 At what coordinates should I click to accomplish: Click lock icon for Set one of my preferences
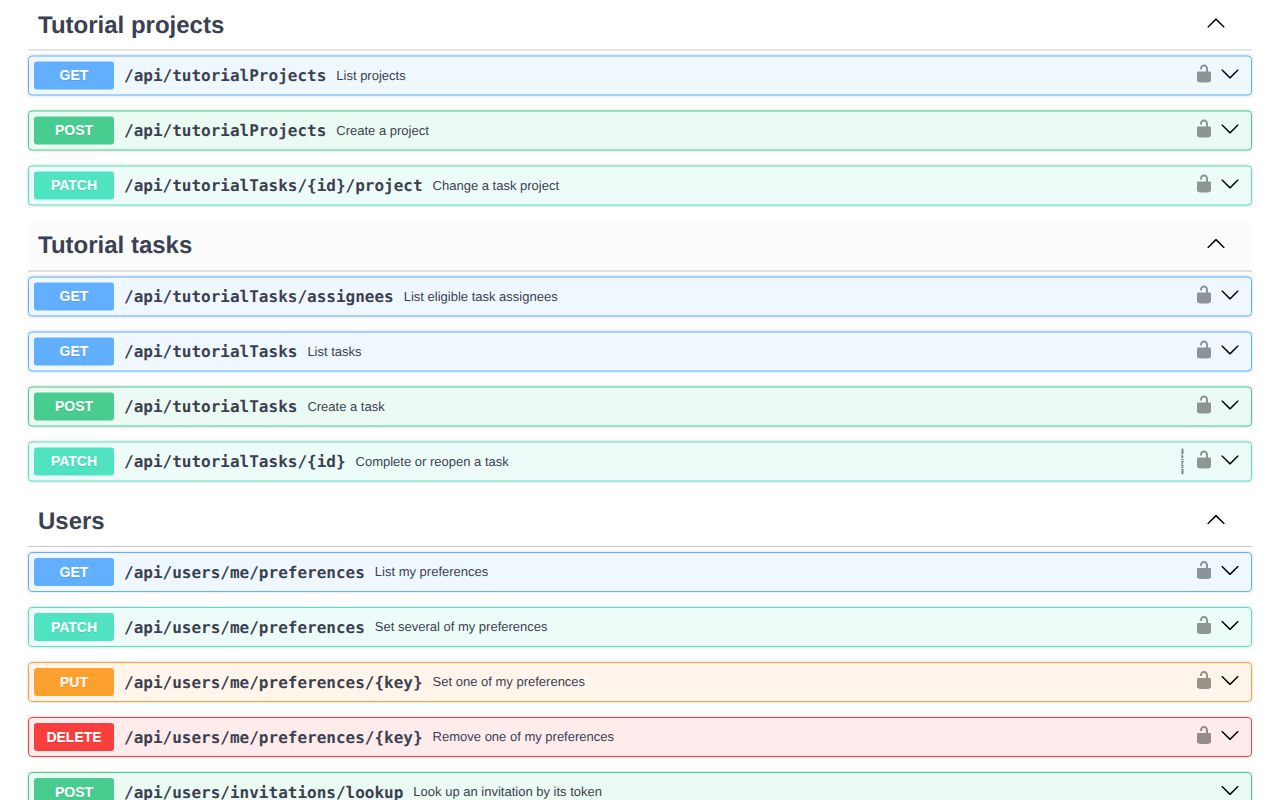[1204, 680]
